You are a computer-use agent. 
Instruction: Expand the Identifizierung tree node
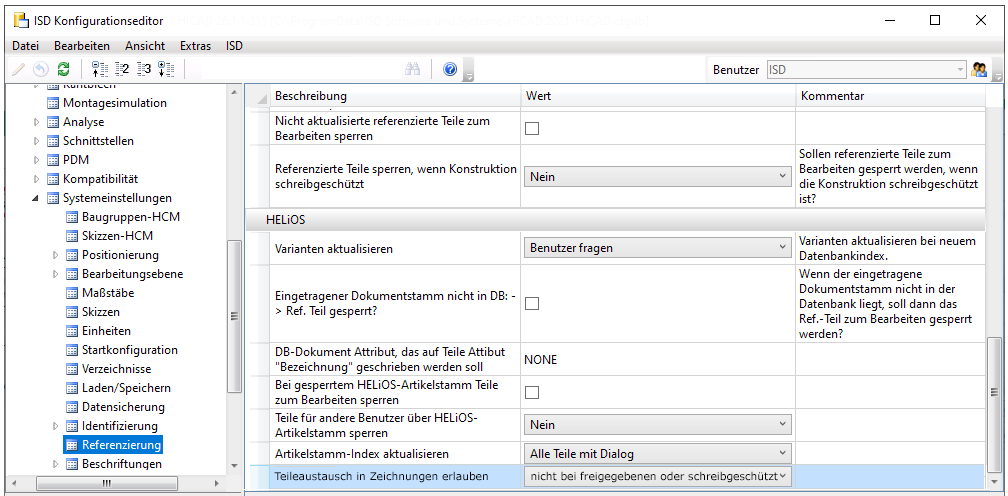[x=56, y=426]
